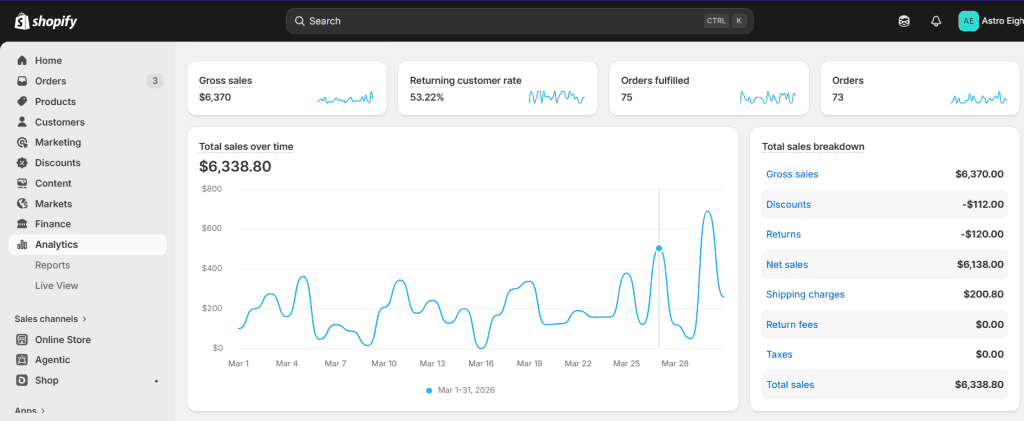This screenshot has width=1024, height=421.
Task: Click the Home house icon
Action: pyautogui.click(x=22, y=61)
